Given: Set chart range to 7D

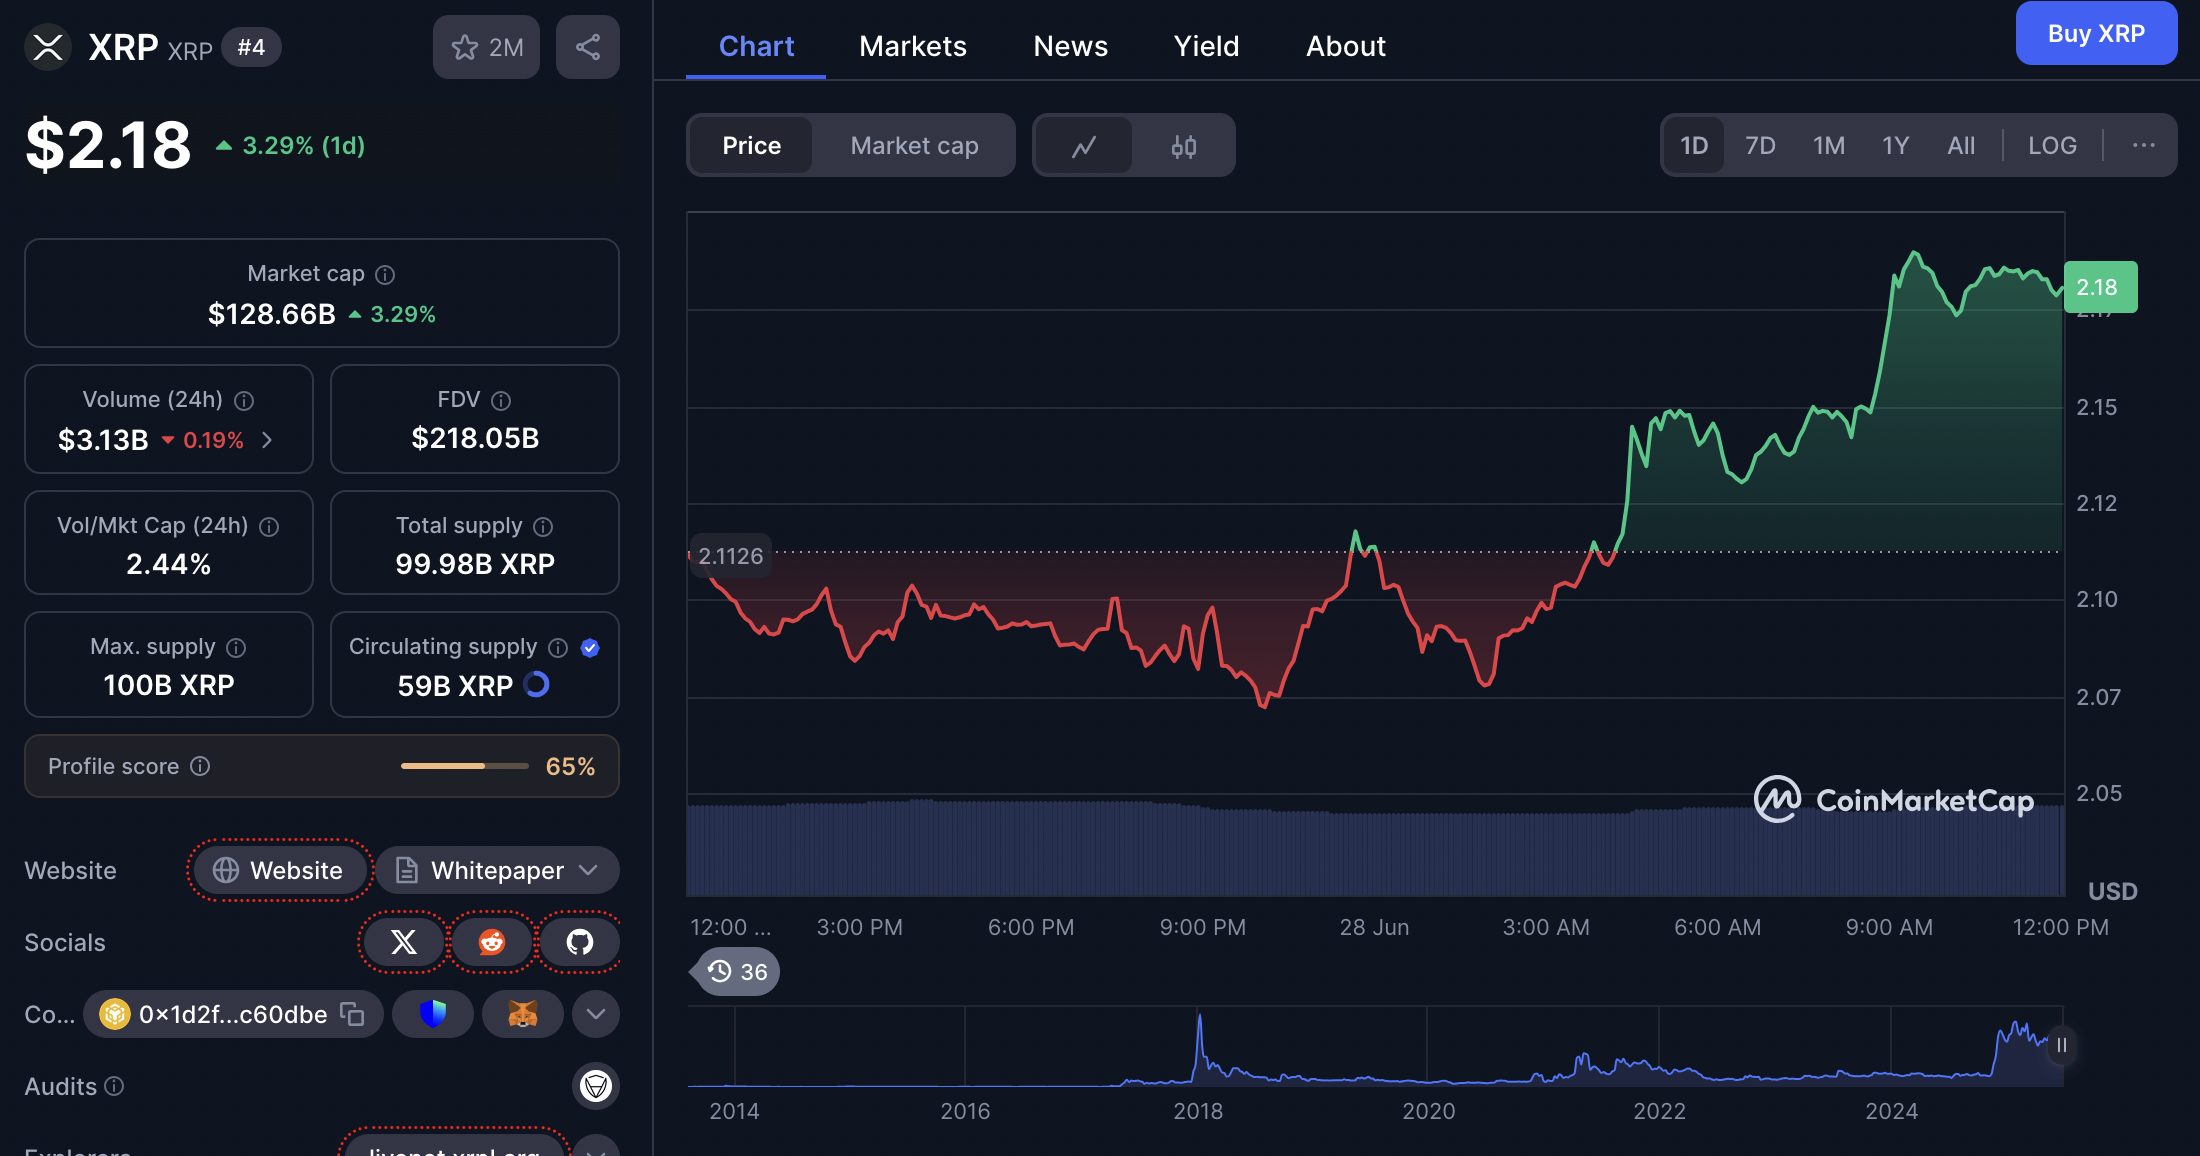Looking at the screenshot, I should (1760, 146).
